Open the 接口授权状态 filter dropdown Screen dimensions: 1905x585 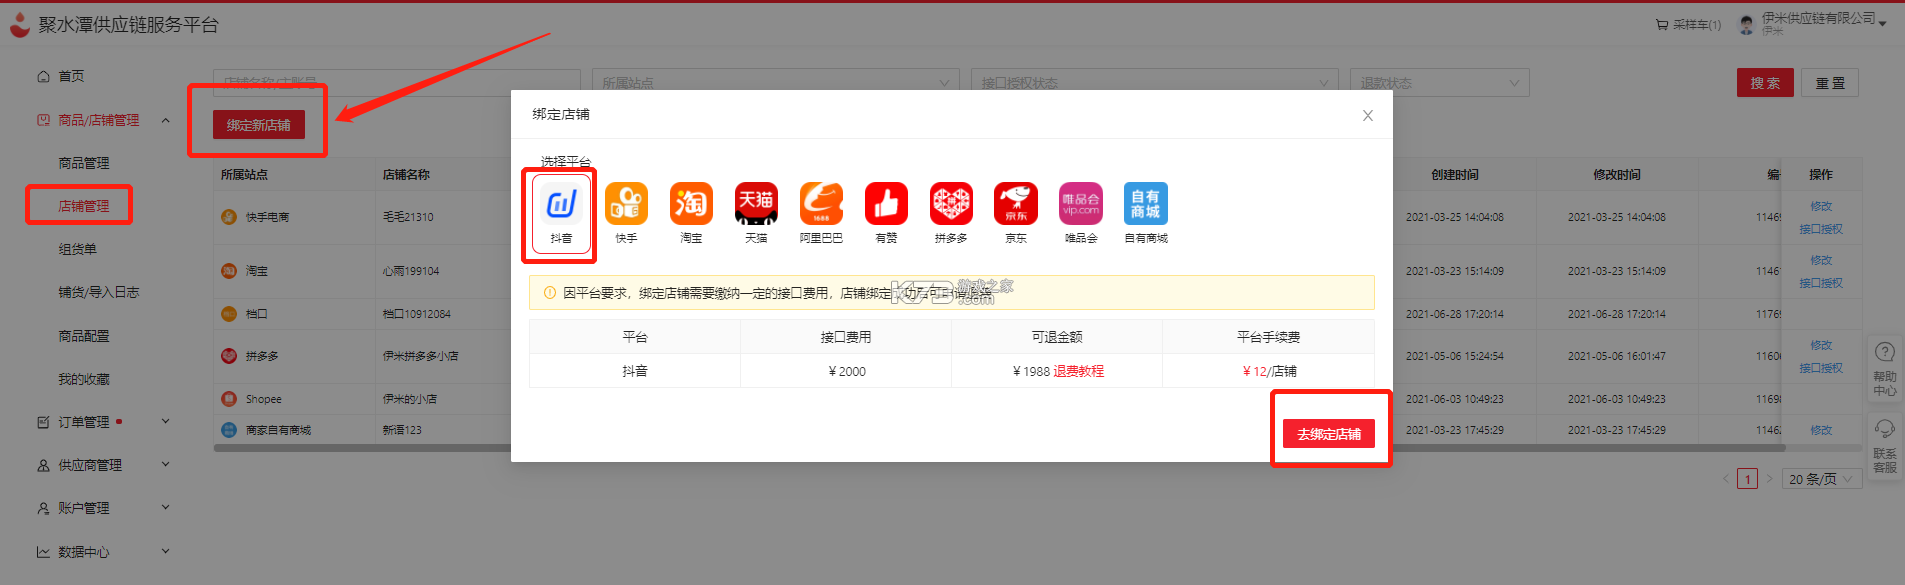click(x=1154, y=83)
